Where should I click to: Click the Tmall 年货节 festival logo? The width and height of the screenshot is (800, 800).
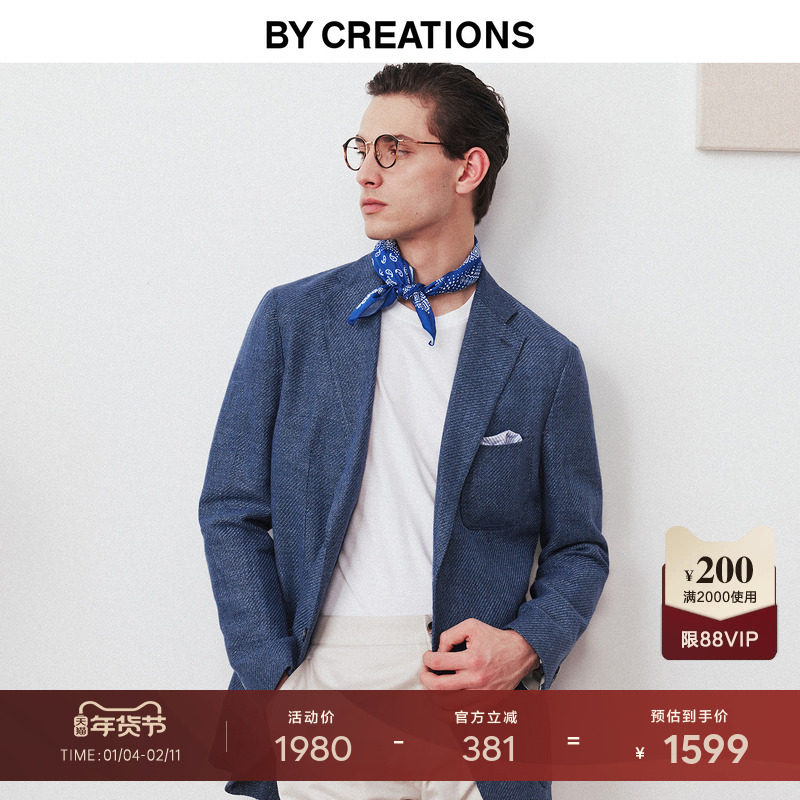click(120, 720)
